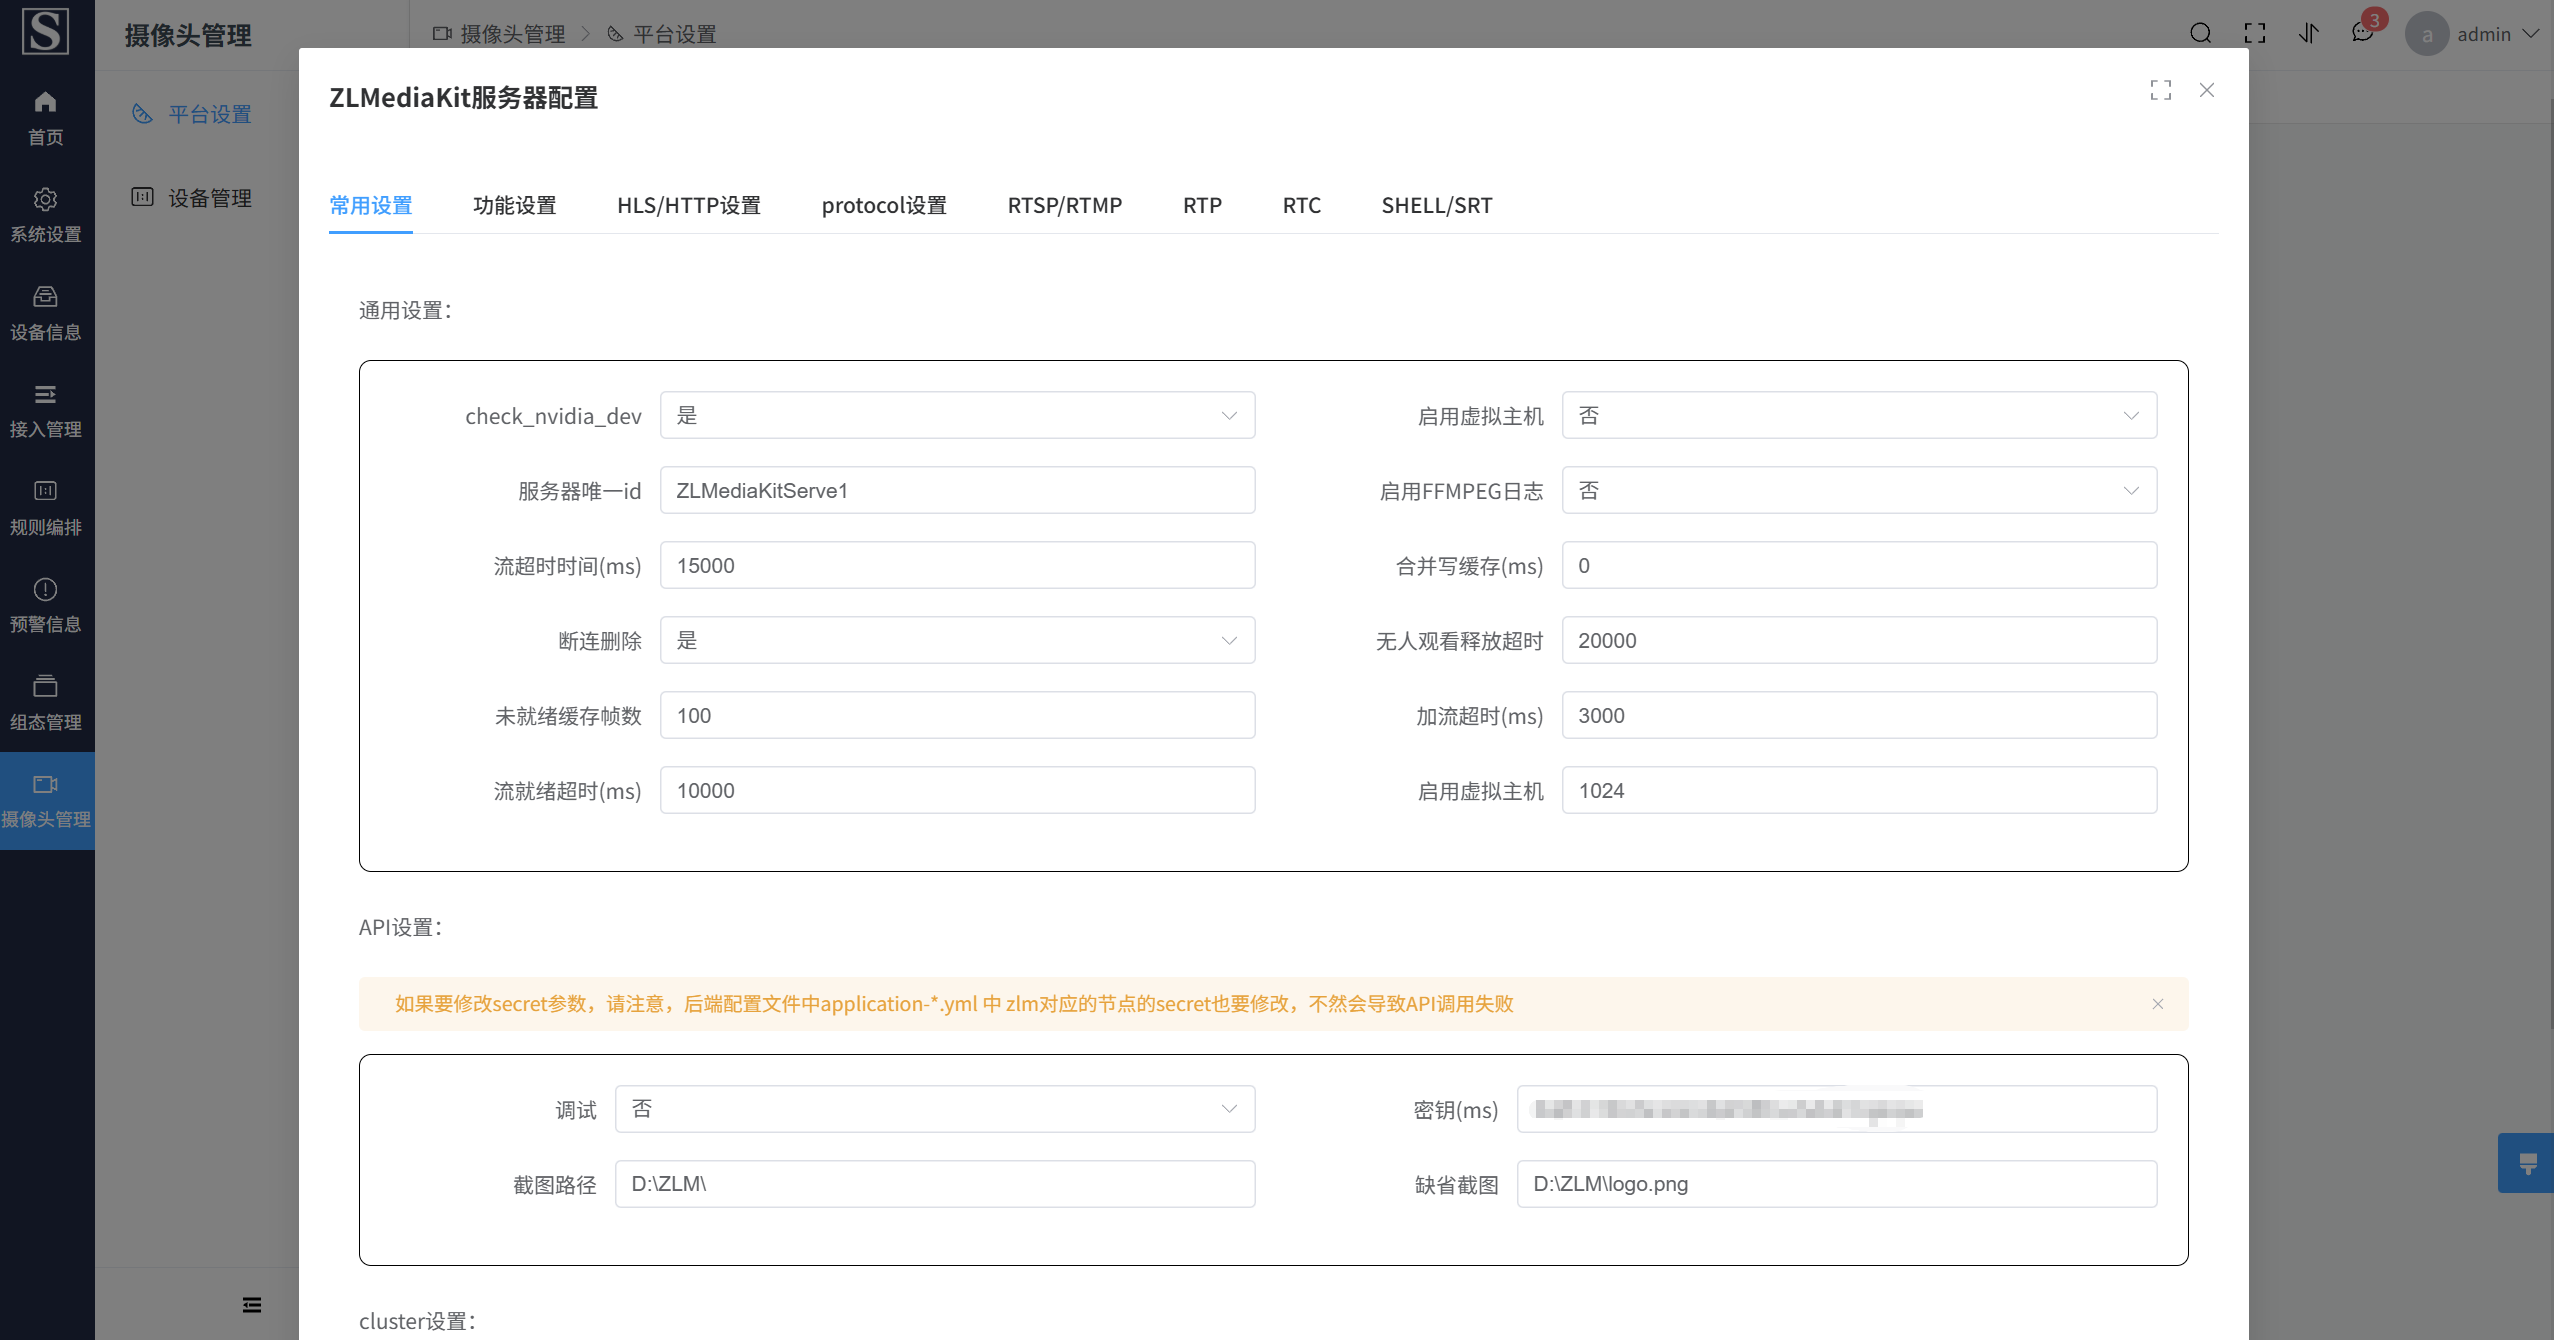Switch to the HLS/HTTP设置 tab
This screenshot has height=1340, width=2554.
688,205
